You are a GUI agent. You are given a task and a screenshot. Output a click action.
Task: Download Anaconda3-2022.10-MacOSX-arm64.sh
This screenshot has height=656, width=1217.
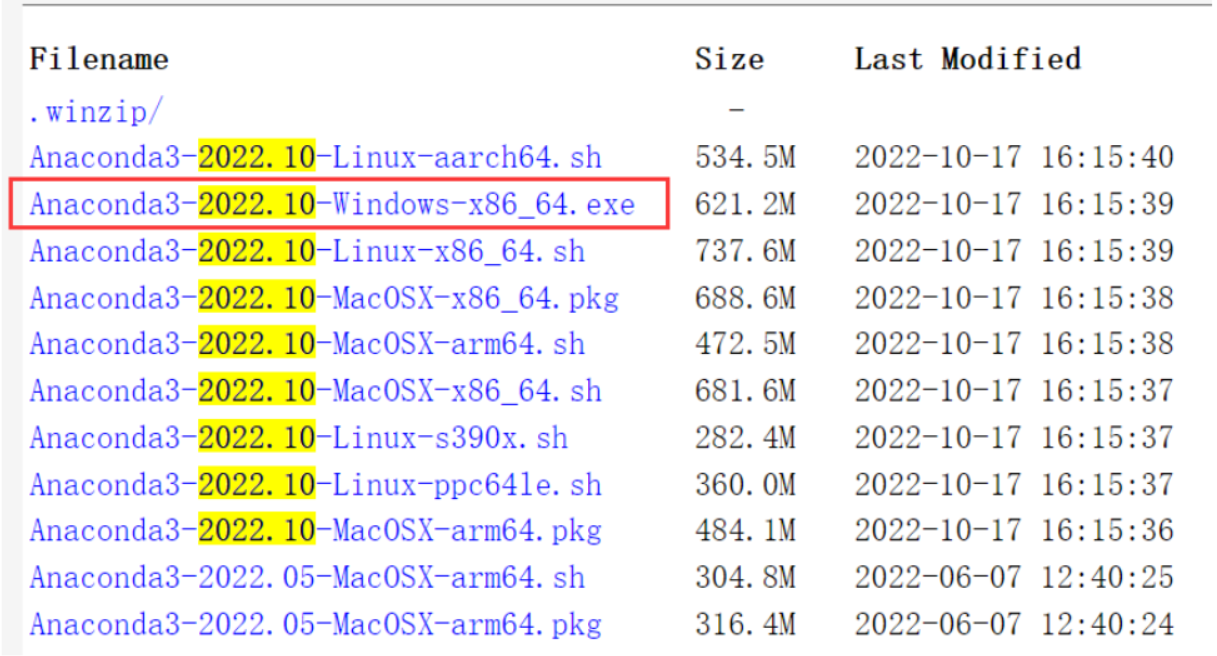pos(308,344)
